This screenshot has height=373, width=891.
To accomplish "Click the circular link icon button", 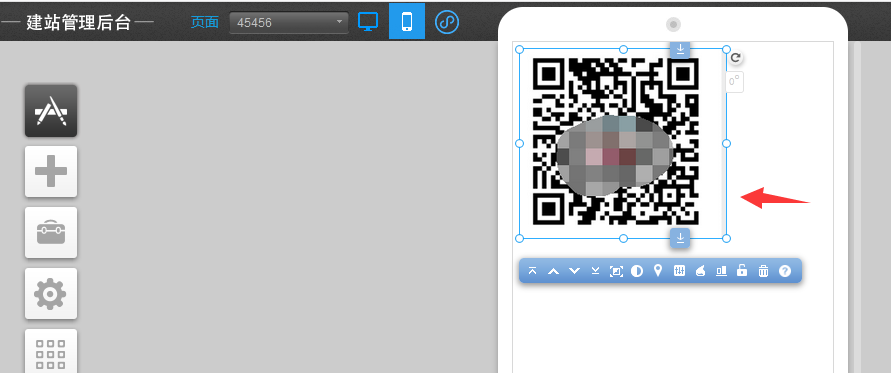I will click(x=447, y=22).
